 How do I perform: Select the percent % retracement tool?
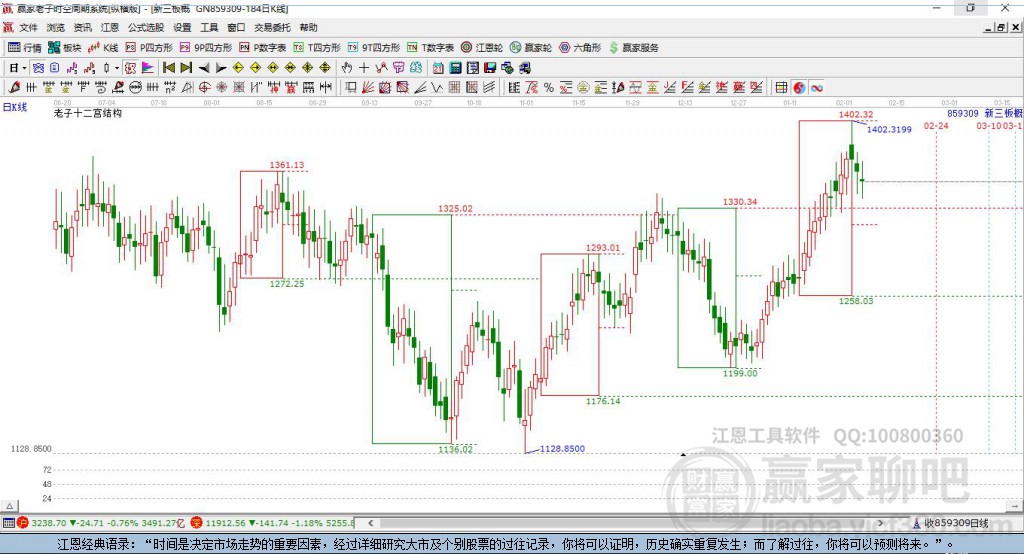coord(549,88)
